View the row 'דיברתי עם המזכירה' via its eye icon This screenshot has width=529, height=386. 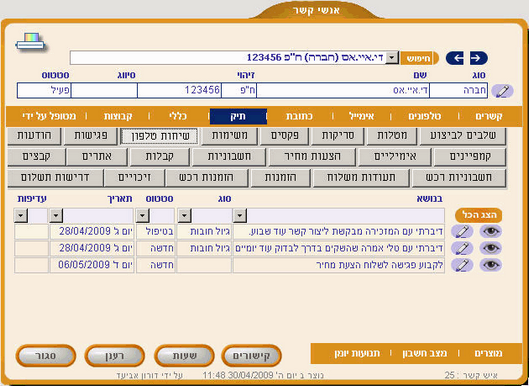coord(491,231)
